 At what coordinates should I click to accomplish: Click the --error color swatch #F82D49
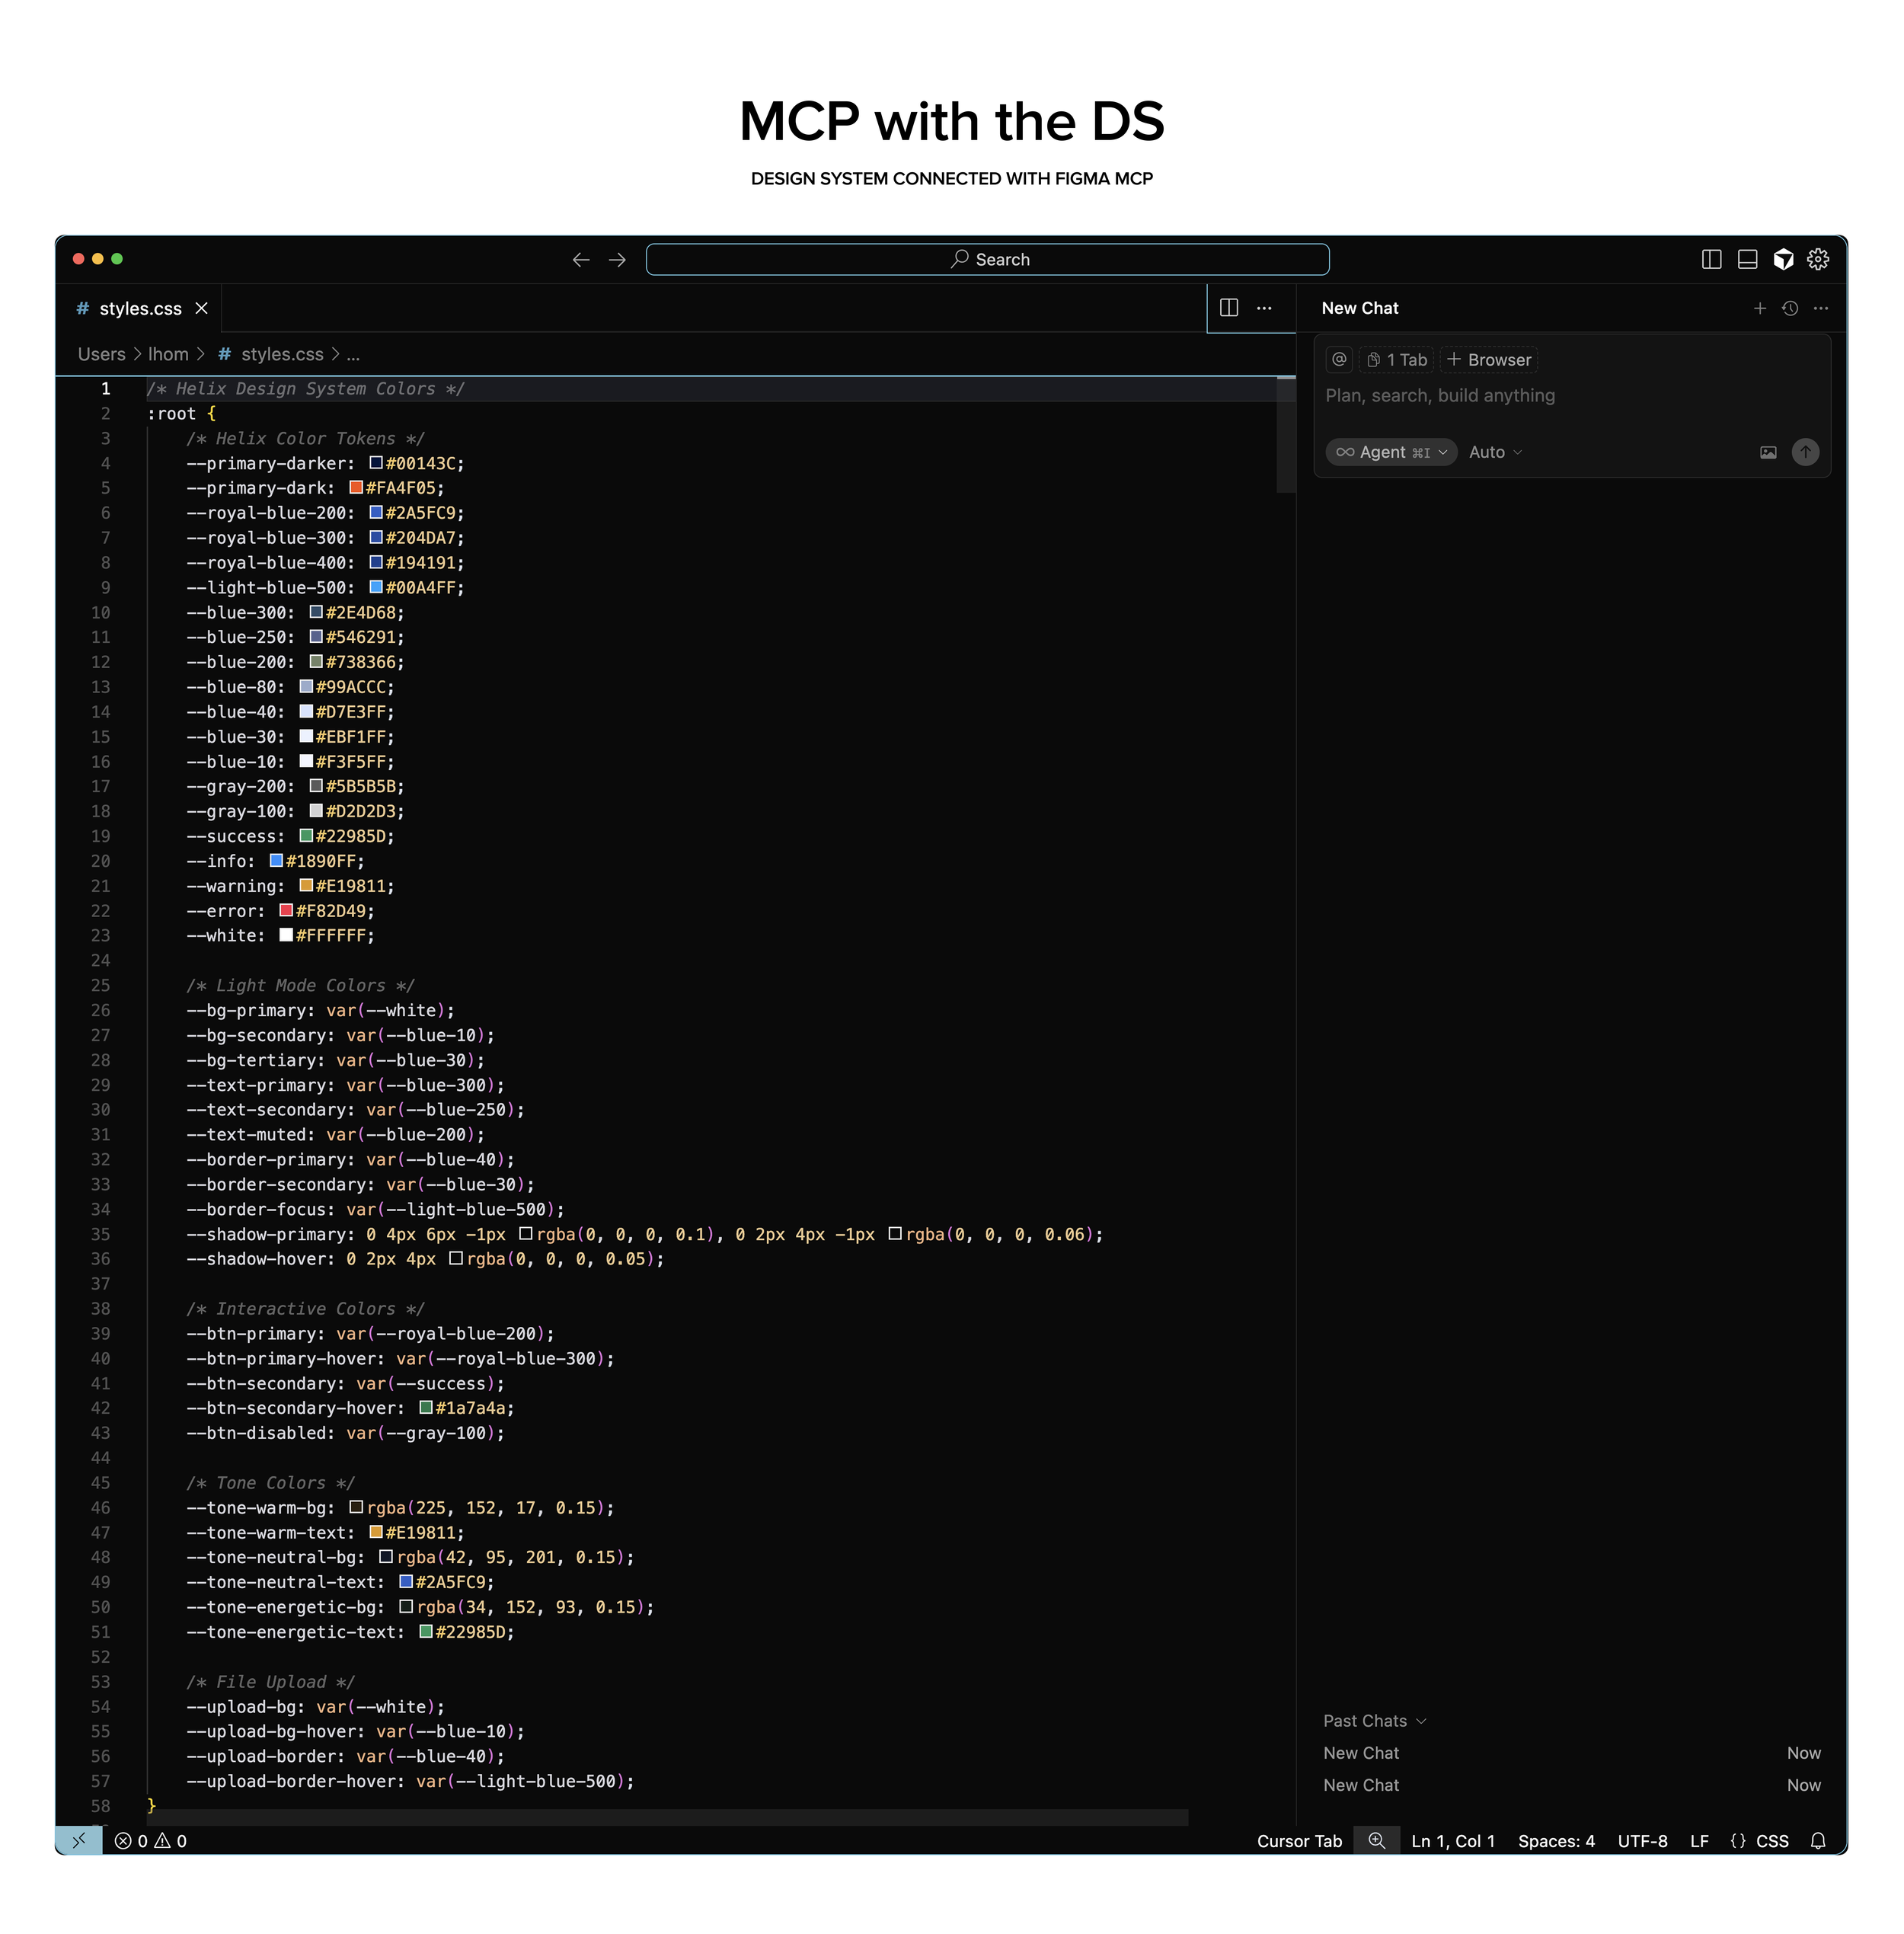[x=286, y=910]
